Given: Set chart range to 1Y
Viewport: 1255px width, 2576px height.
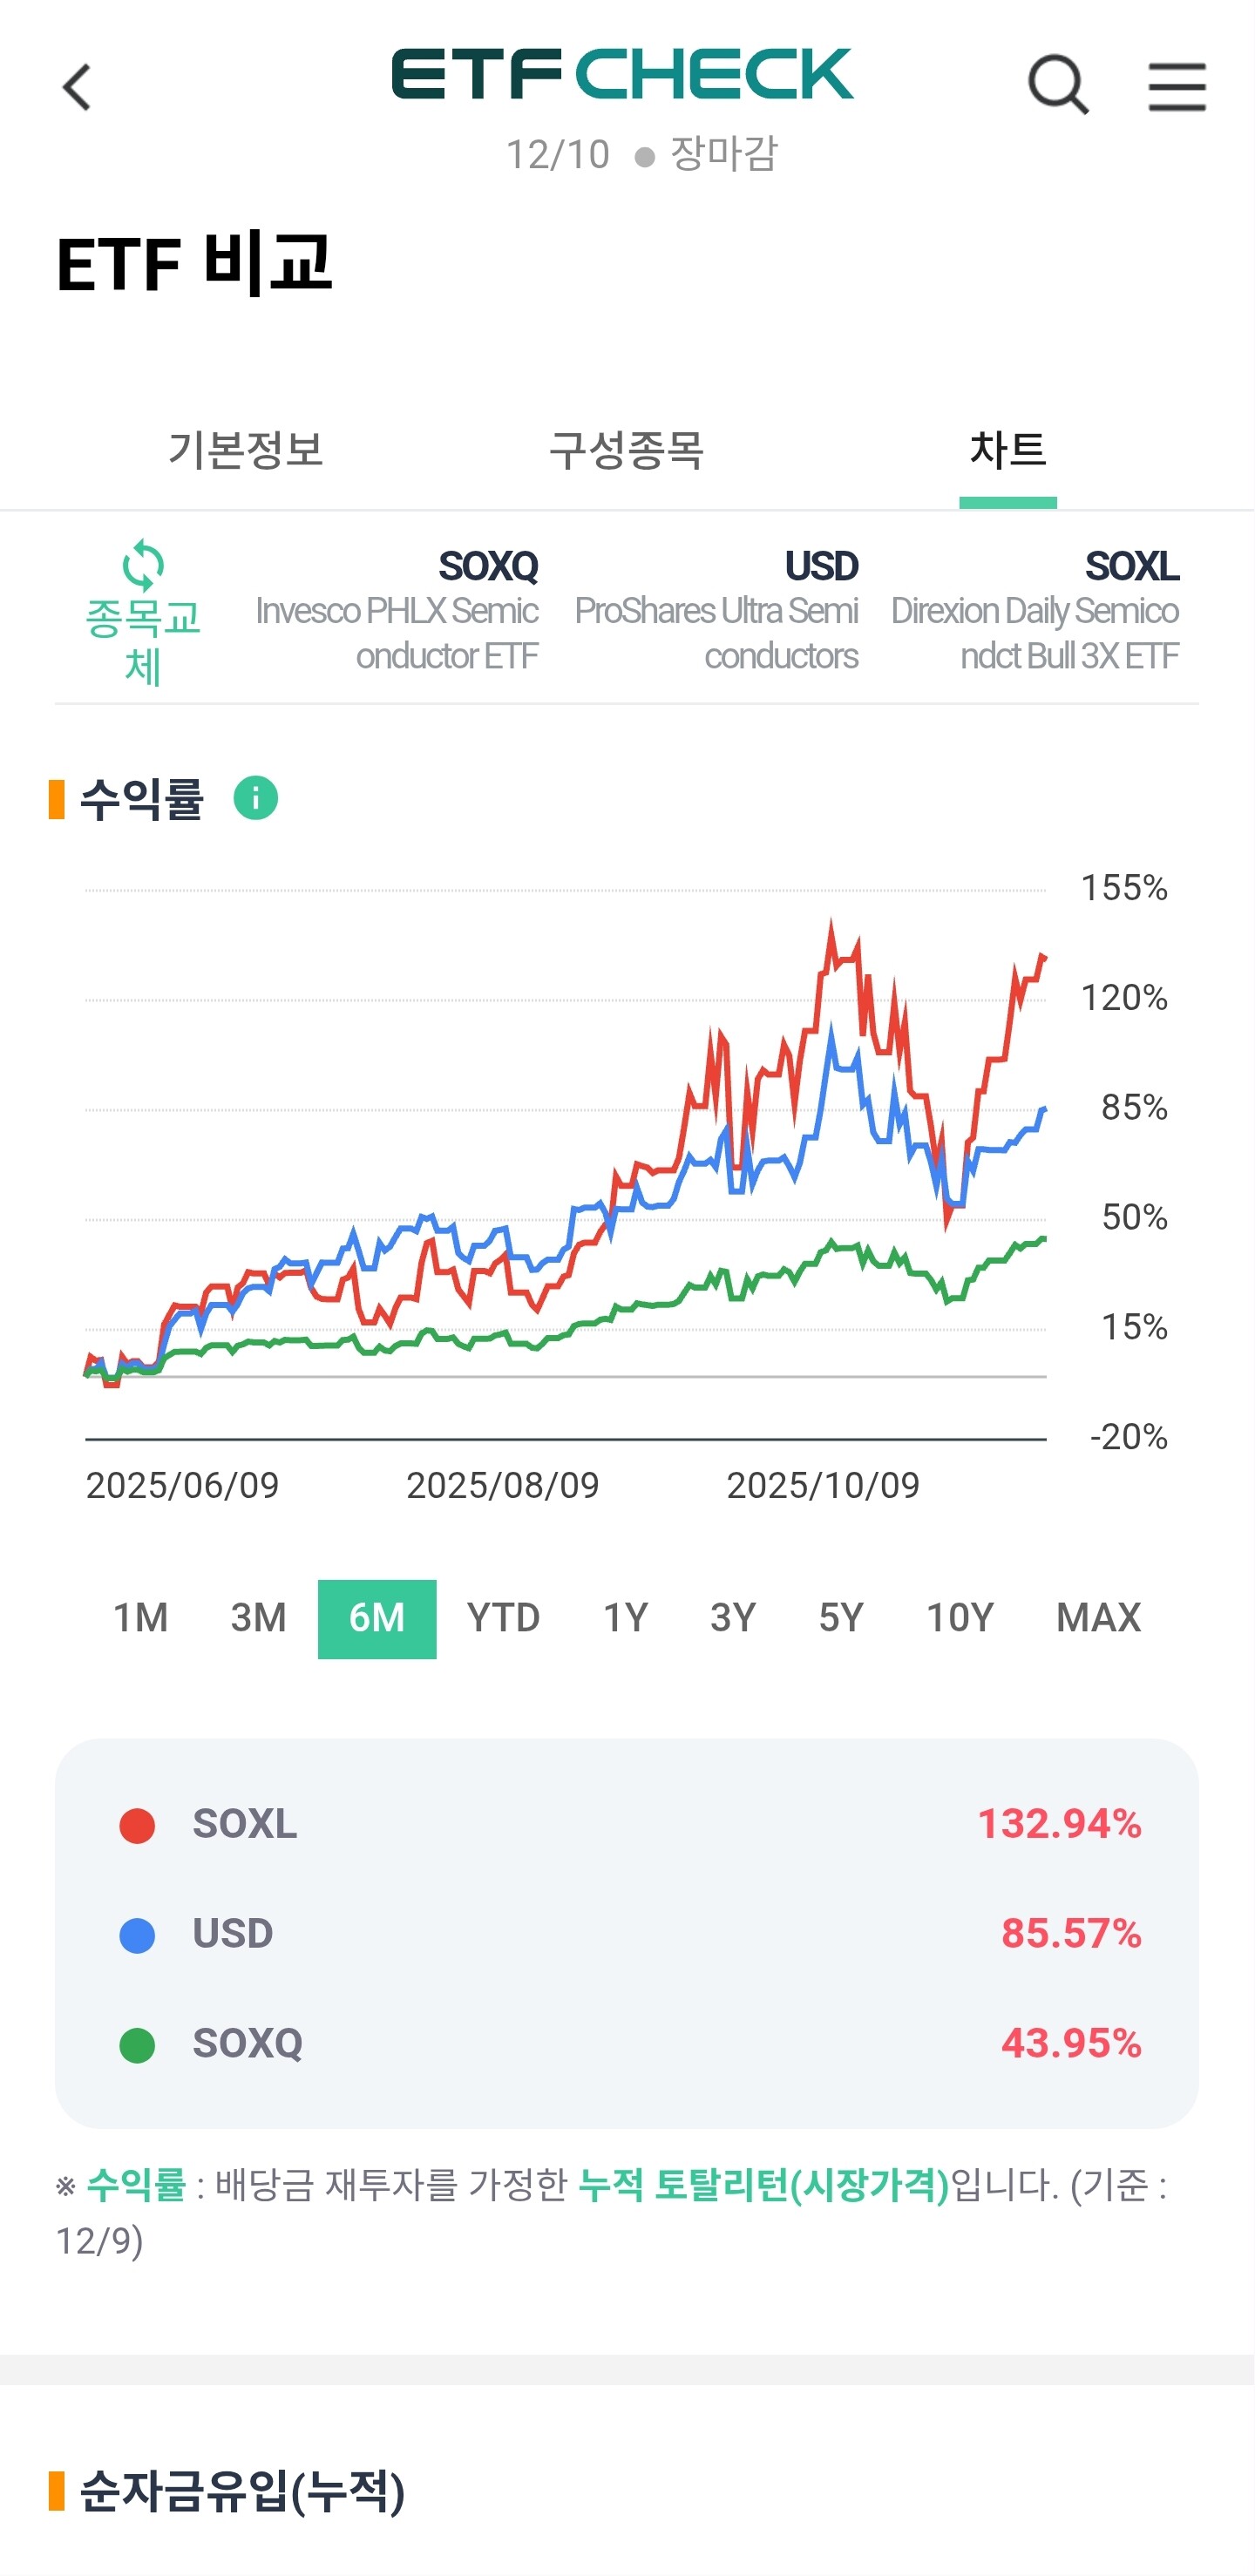Looking at the screenshot, I should [x=625, y=1618].
